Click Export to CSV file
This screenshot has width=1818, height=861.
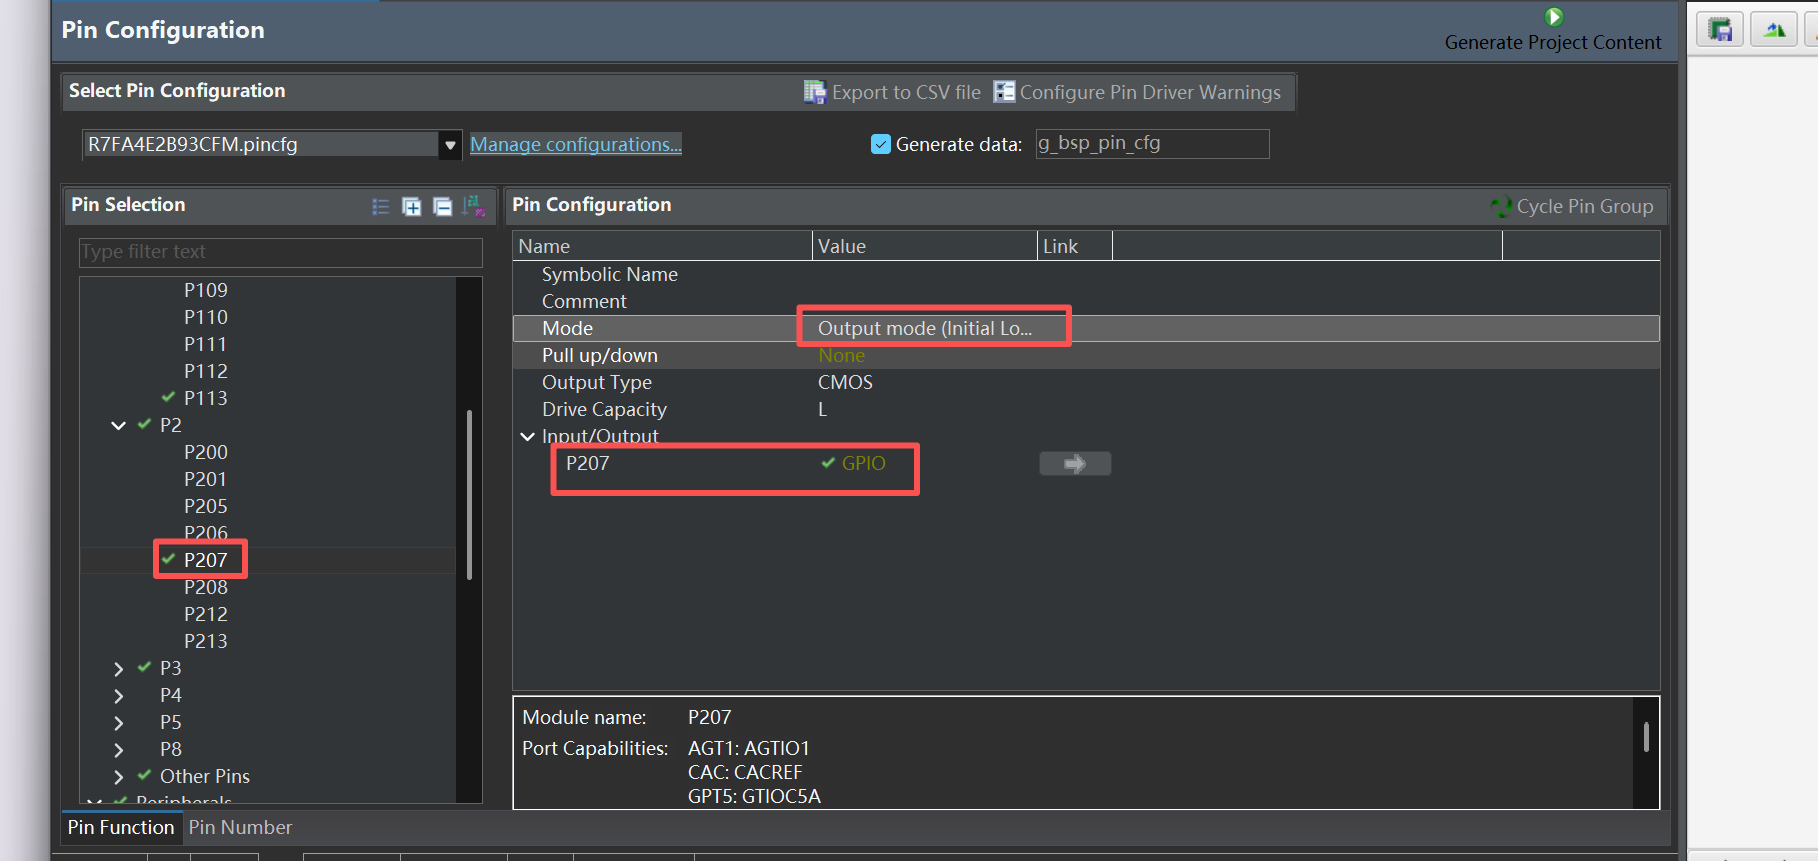(x=892, y=92)
